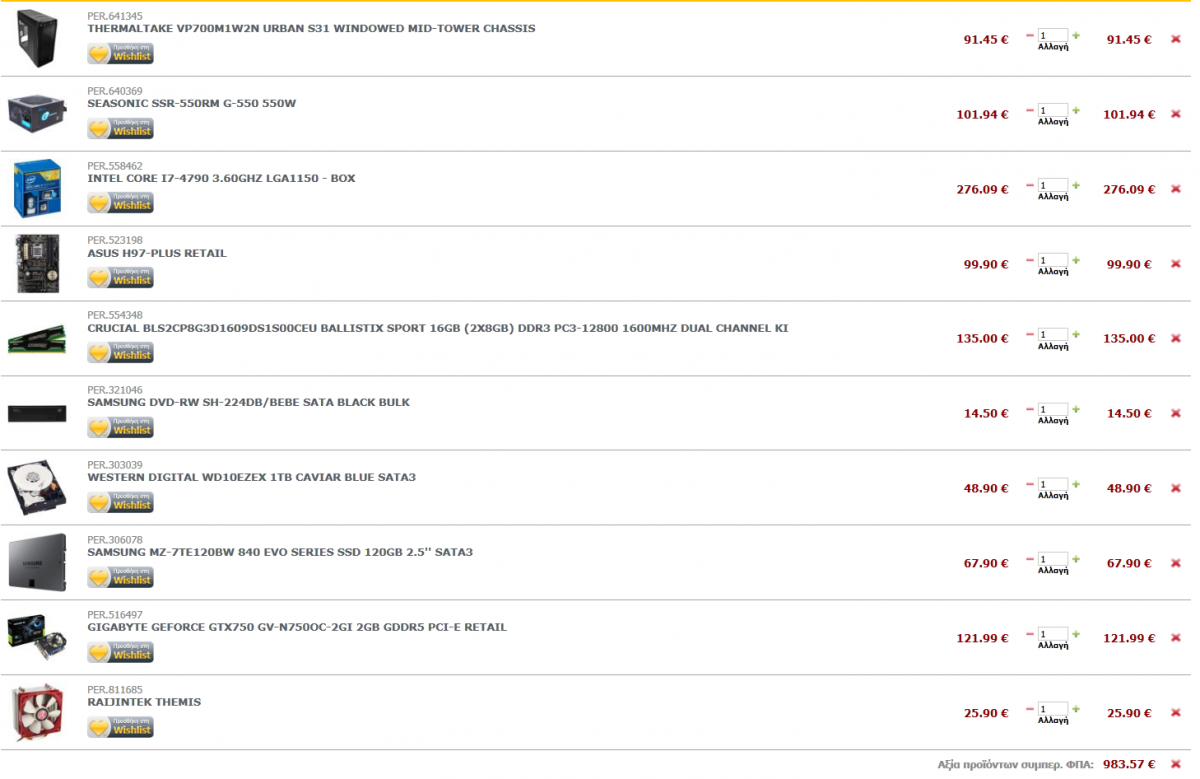Image resolution: width=1200 pixels, height=779 pixels.
Task: Click Αλλαγή for the Samsung 840 EVO row
Action: [1053, 571]
